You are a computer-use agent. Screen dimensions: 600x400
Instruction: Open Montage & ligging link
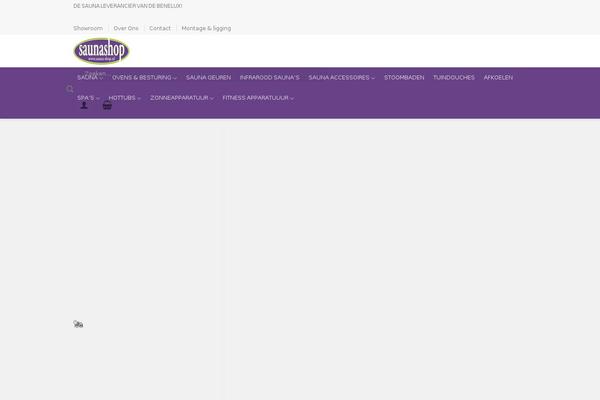click(x=206, y=28)
